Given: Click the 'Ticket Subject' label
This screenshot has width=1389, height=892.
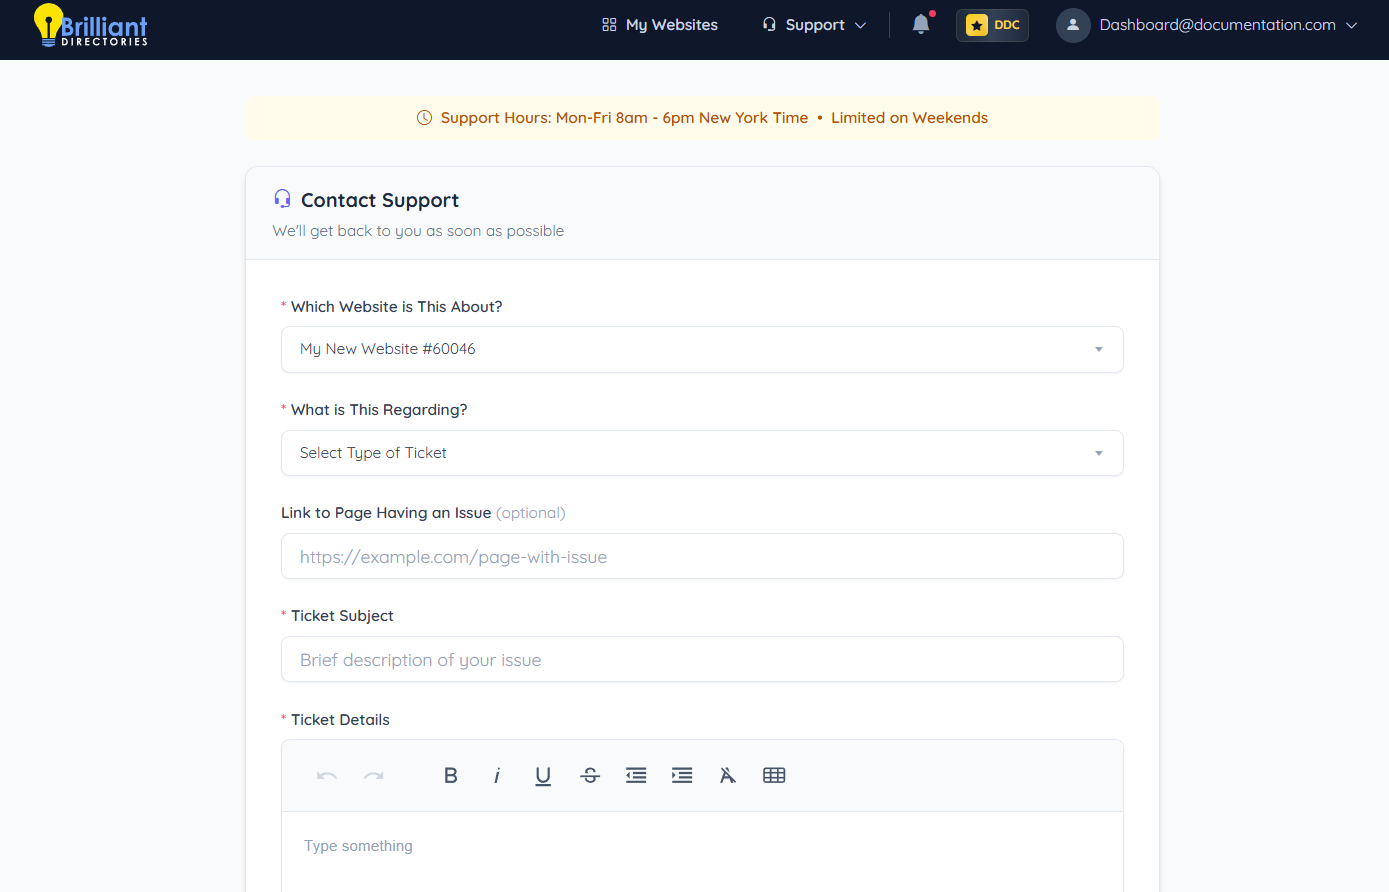Looking at the screenshot, I should click(342, 616).
